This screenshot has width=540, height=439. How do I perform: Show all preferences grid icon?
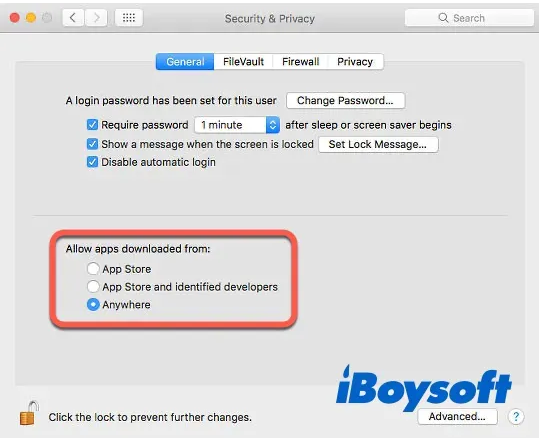pyautogui.click(x=129, y=18)
